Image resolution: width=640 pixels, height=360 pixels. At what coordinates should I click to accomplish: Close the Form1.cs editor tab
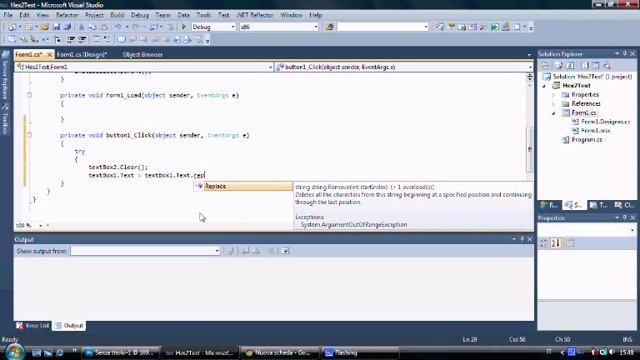click(49, 54)
